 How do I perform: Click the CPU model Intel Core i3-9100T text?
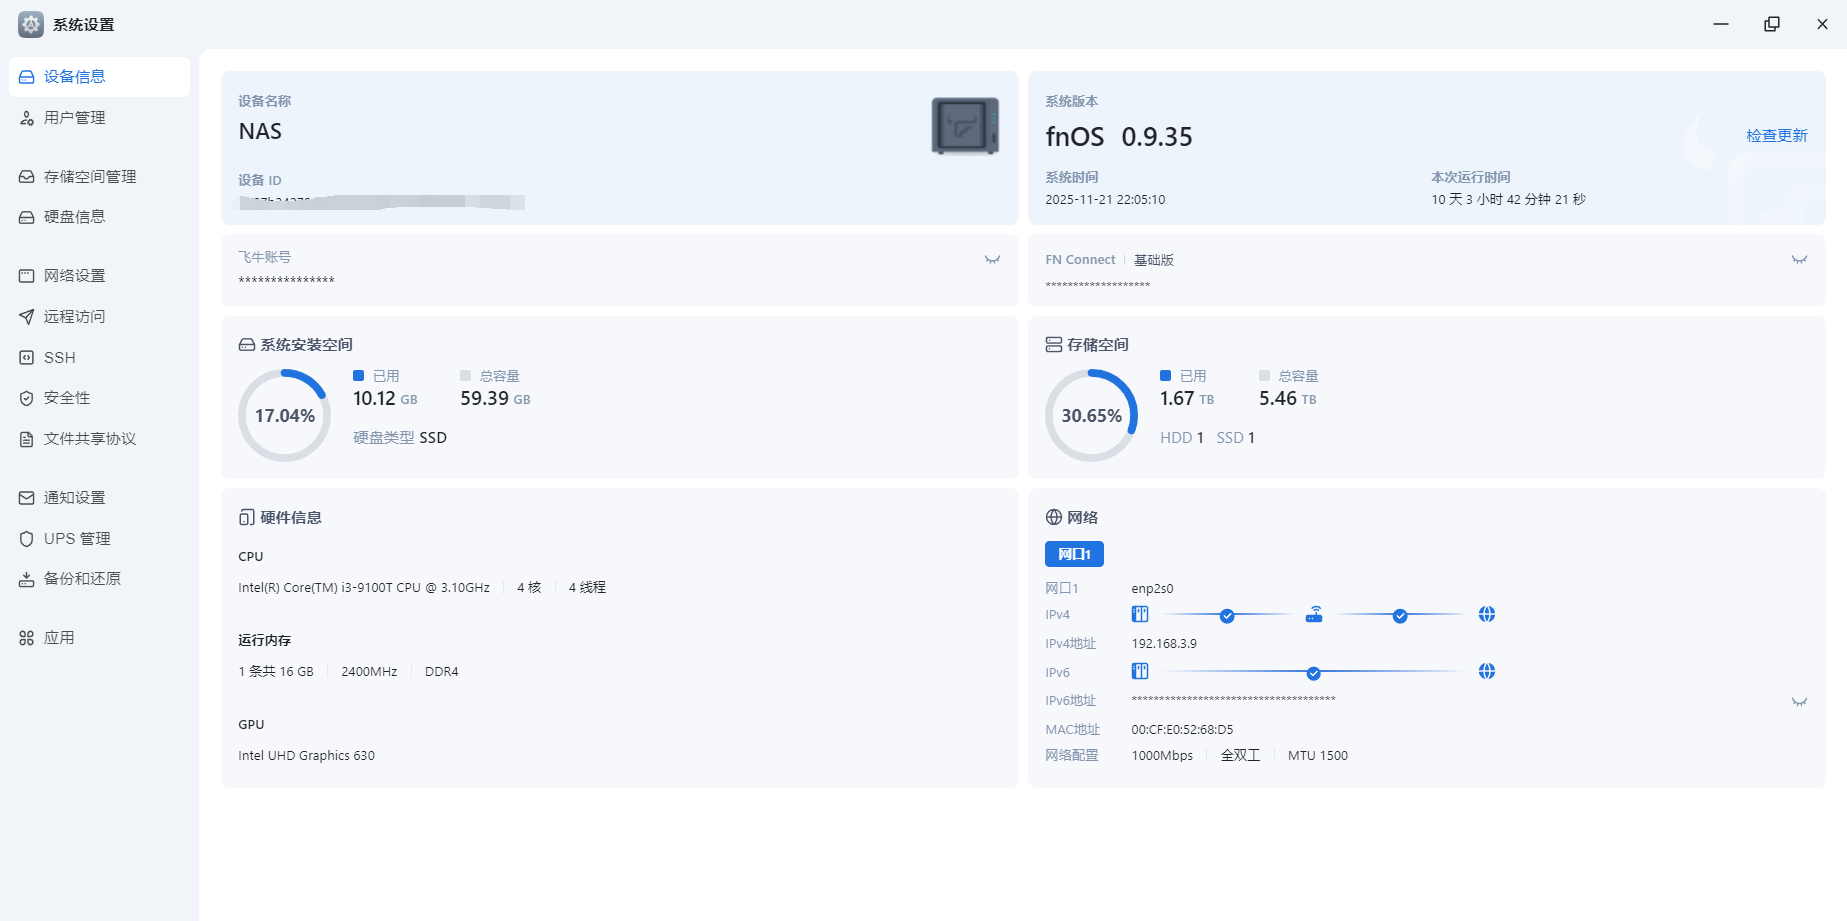(x=364, y=588)
